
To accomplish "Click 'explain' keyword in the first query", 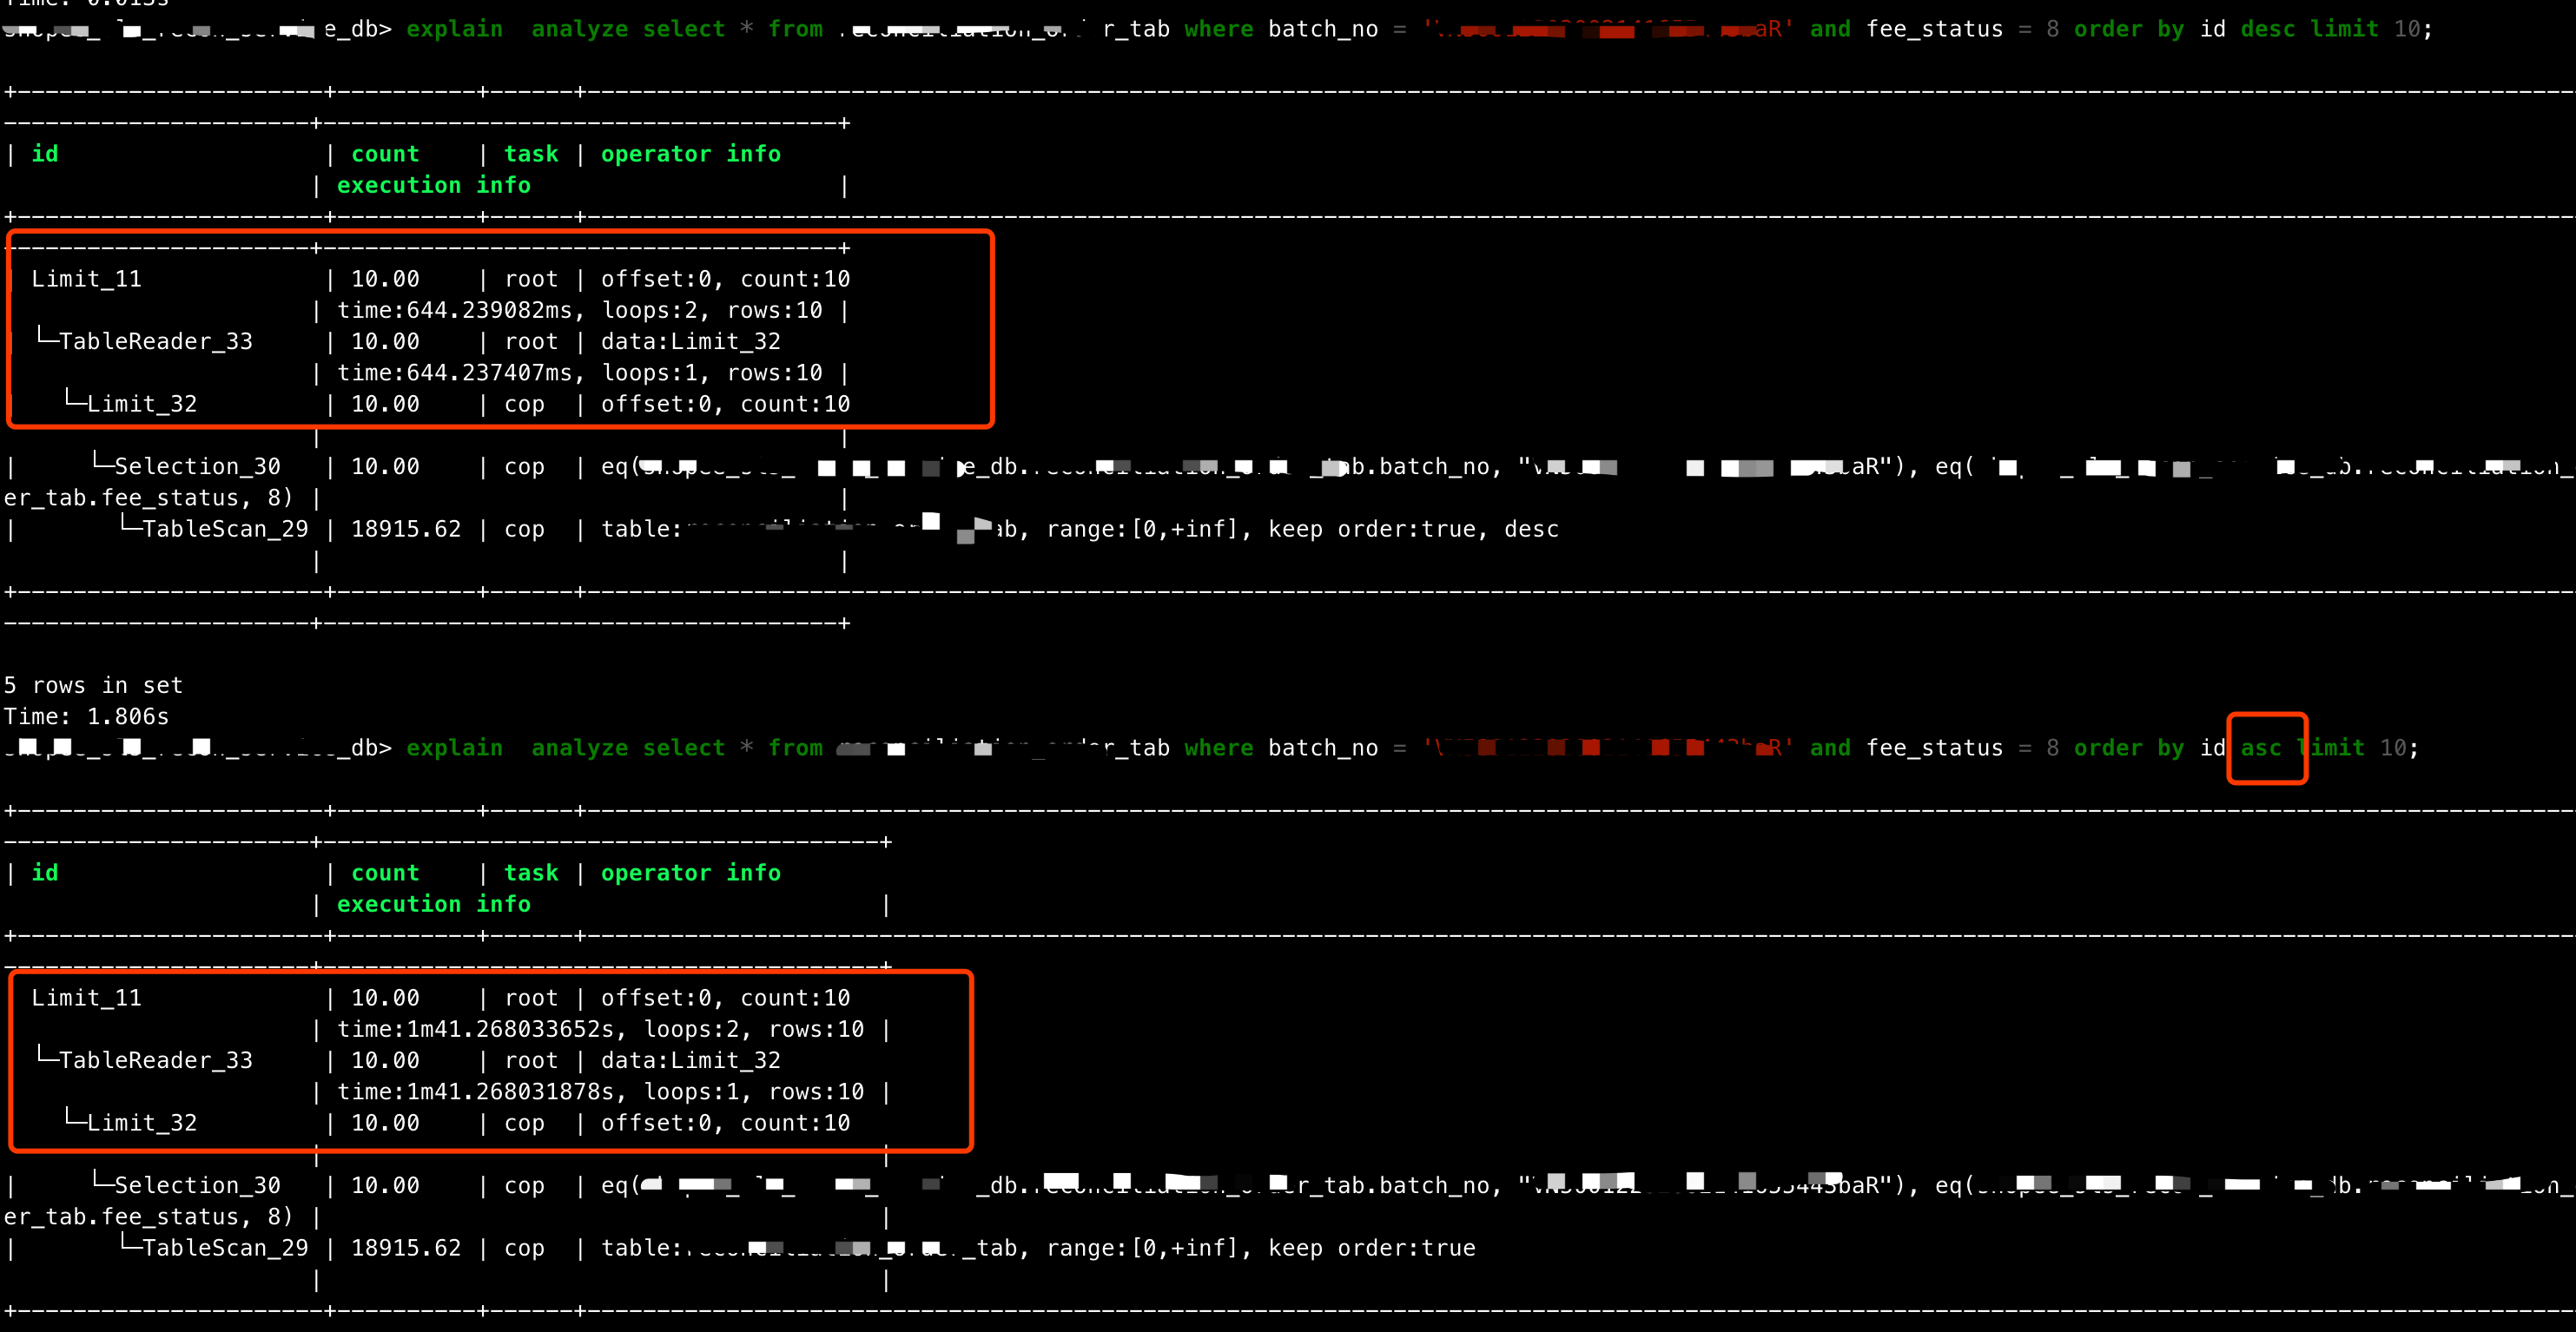I will click(454, 29).
